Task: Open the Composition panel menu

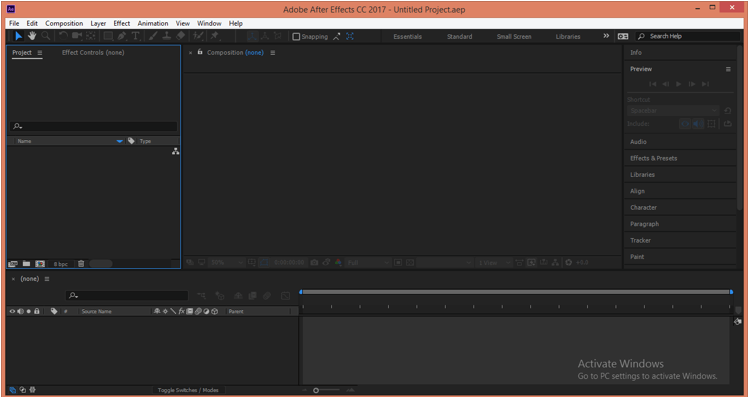Action: click(x=273, y=53)
